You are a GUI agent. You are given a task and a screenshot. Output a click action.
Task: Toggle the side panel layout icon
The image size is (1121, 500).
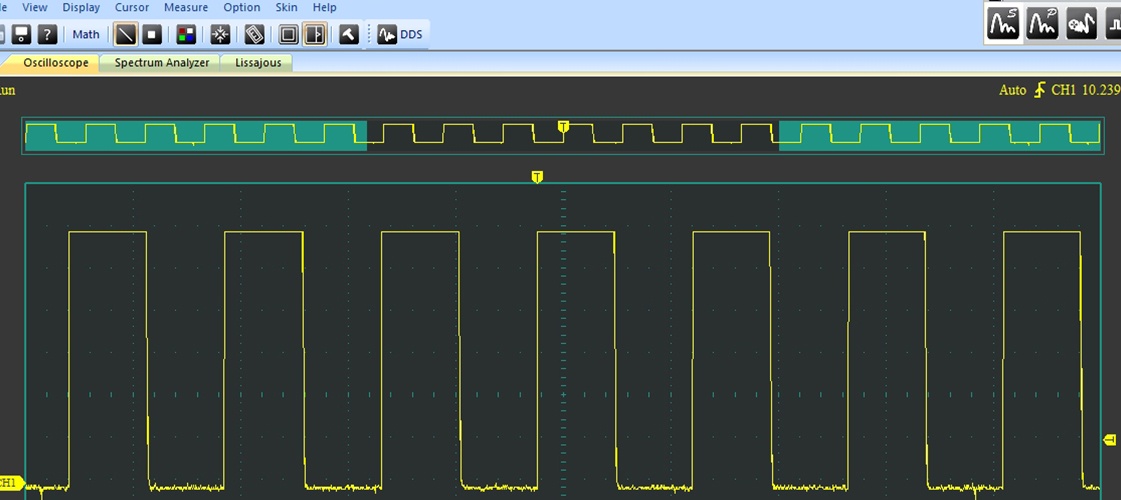tap(315, 34)
